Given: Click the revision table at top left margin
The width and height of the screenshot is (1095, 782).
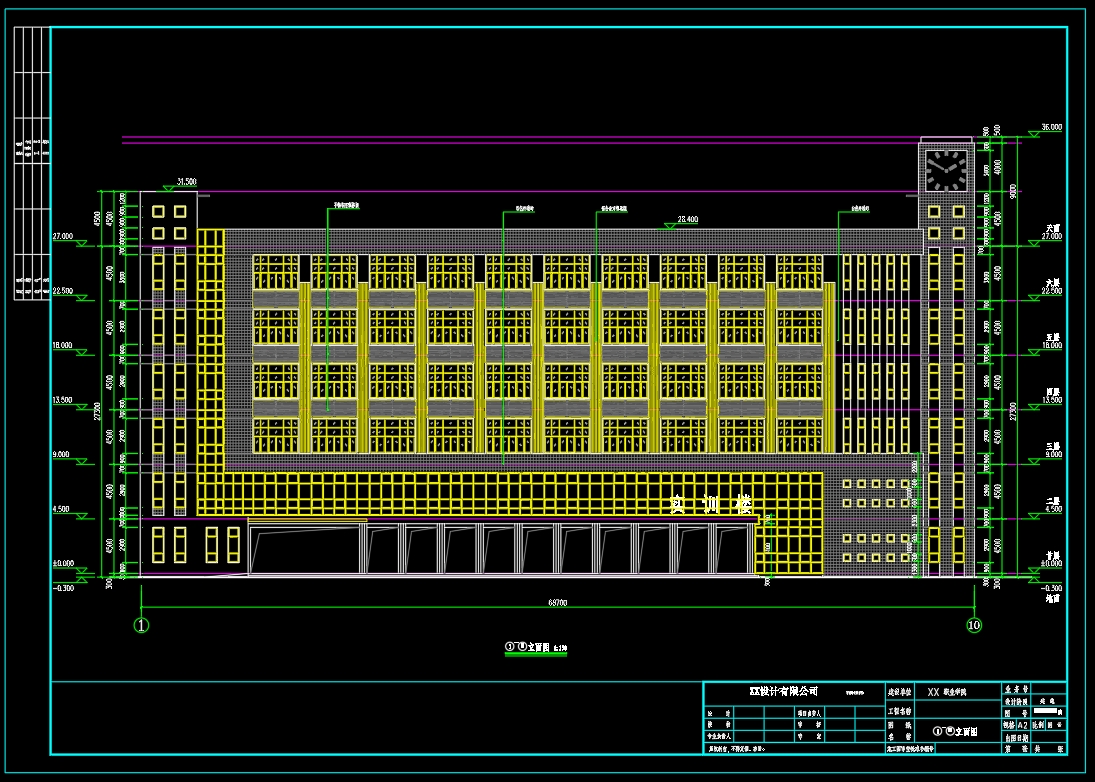Looking at the screenshot, I should click(x=32, y=162).
